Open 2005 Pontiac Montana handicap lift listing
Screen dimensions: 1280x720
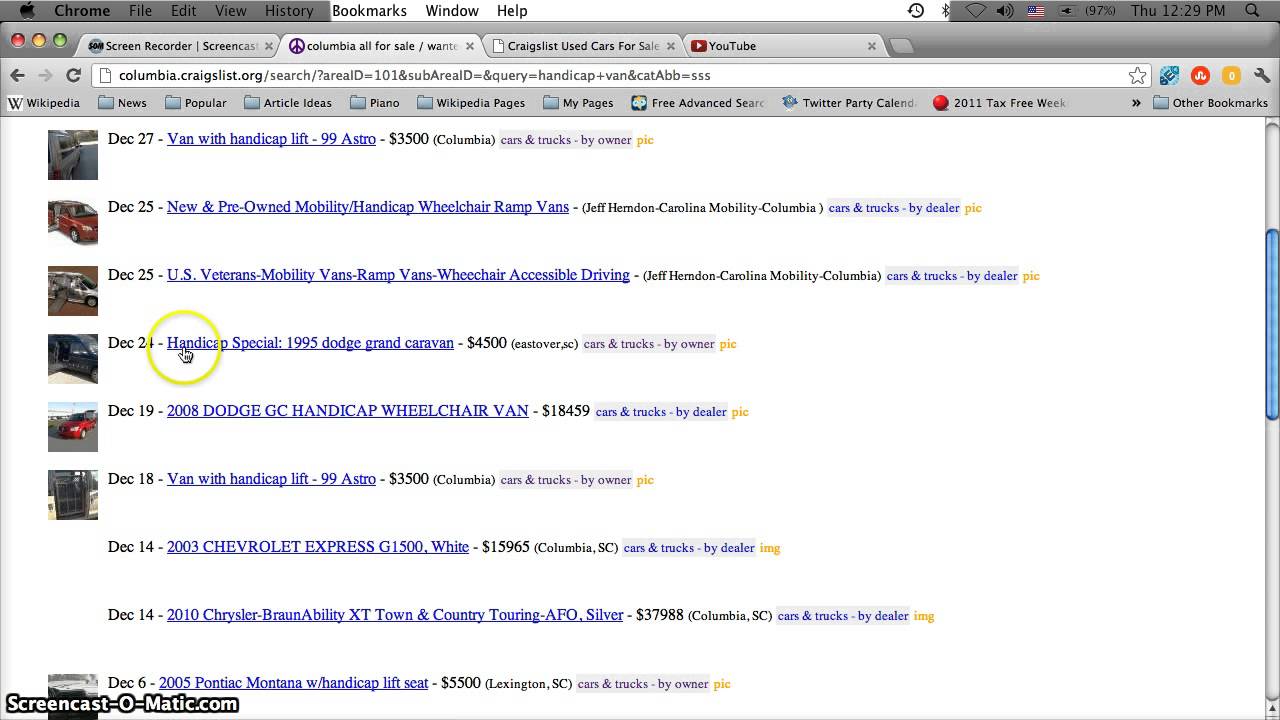point(293,683)
